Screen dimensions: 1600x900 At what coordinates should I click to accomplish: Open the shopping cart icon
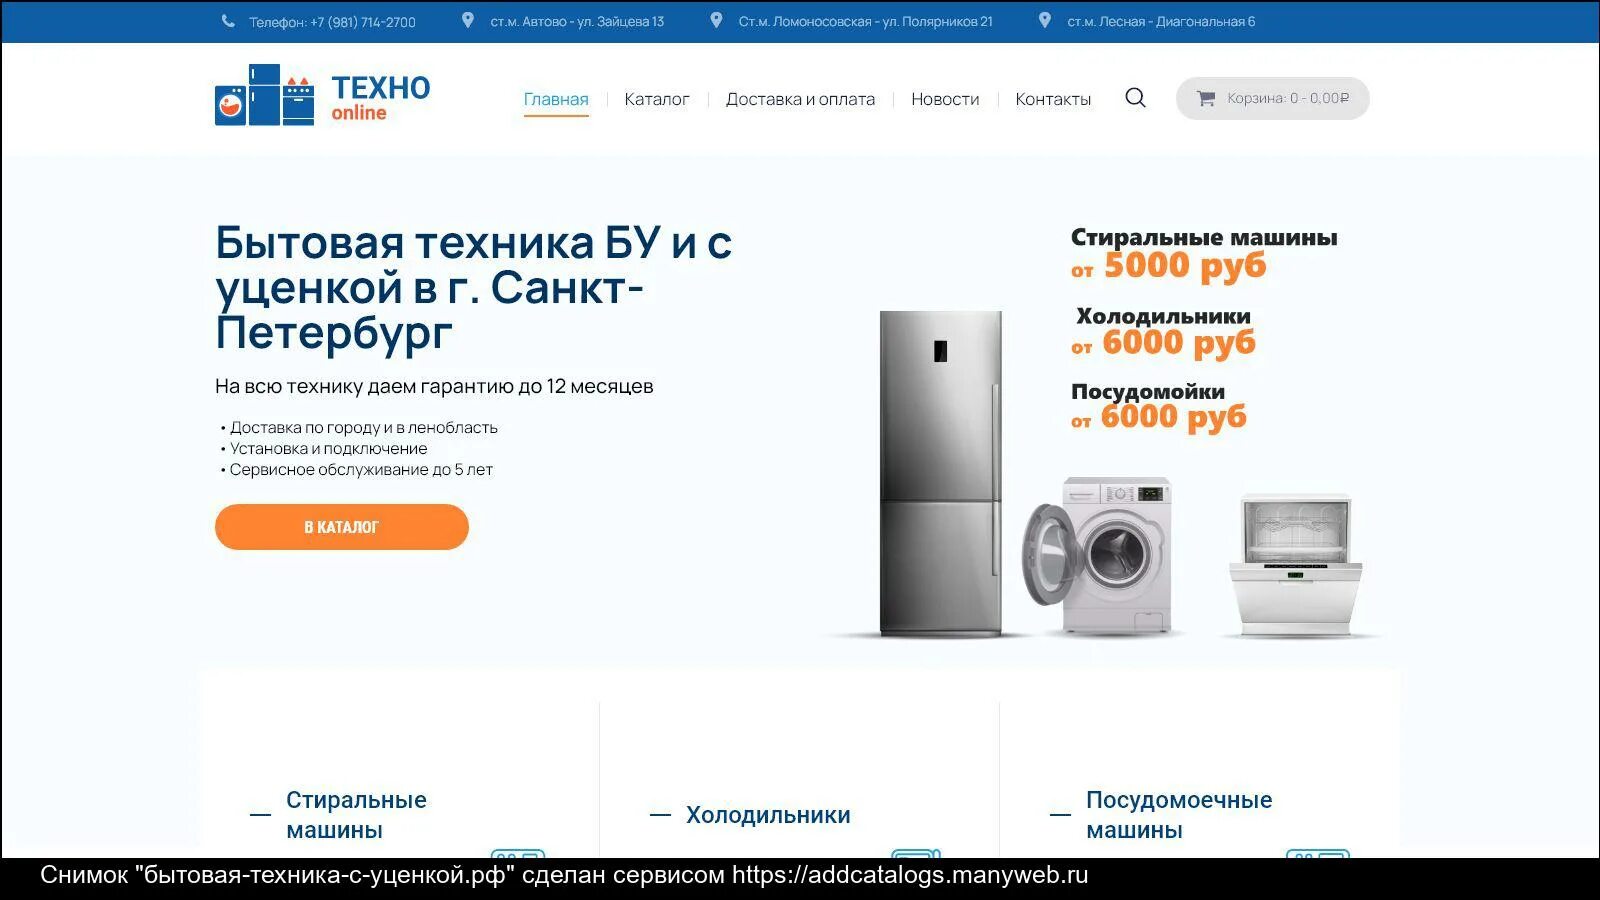tap(1206, 98)
